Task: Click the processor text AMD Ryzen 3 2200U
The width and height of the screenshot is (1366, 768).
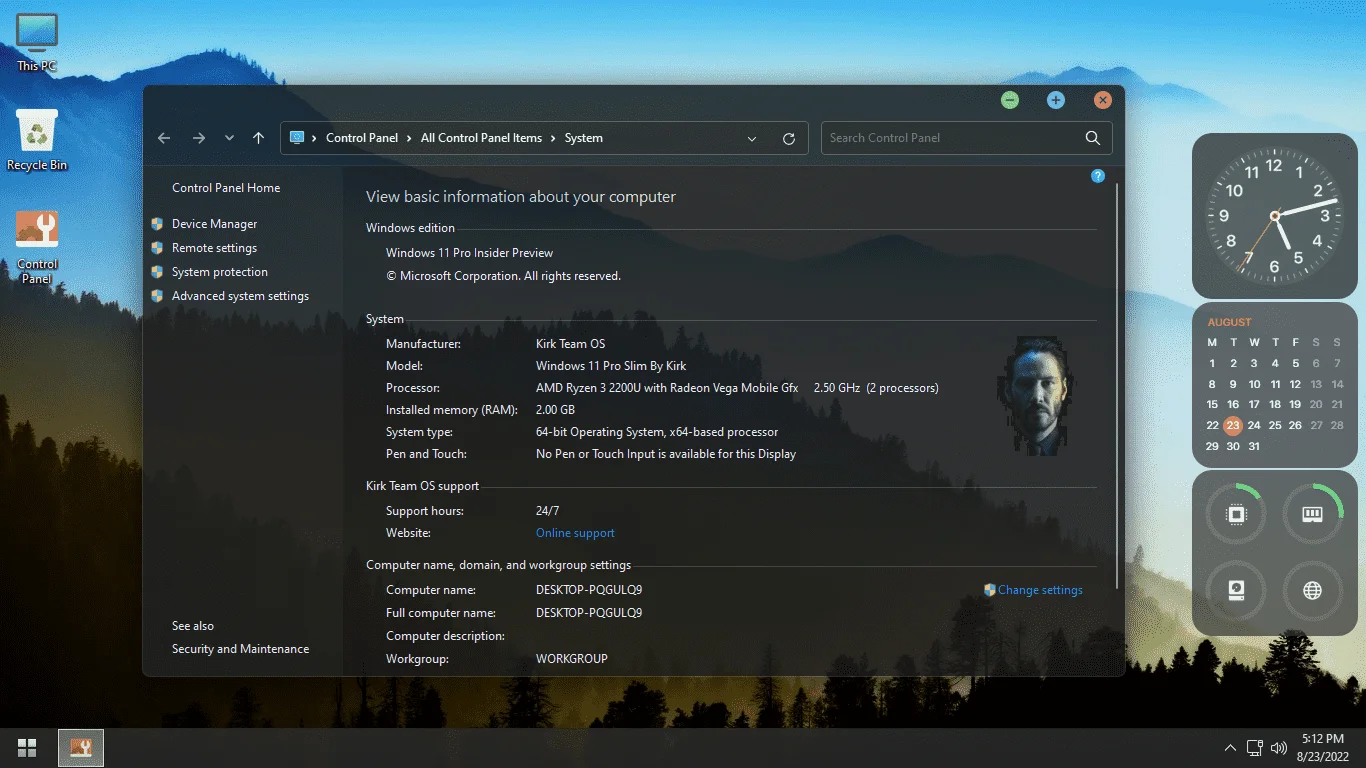Action: point(667,388)
